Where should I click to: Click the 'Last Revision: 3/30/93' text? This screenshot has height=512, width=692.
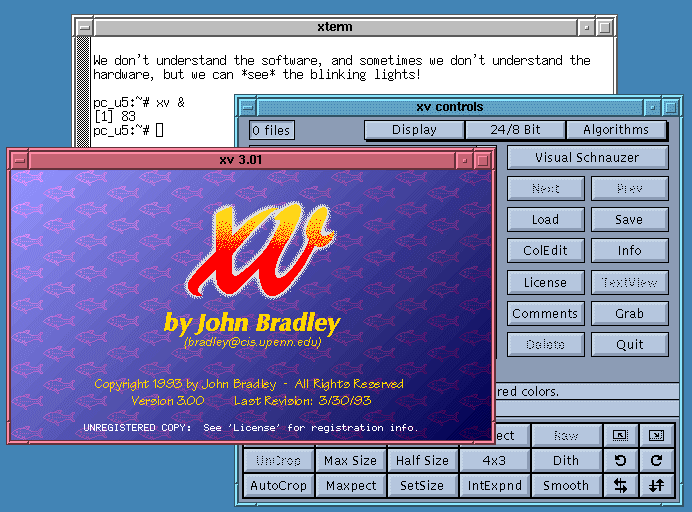point(302,401)
